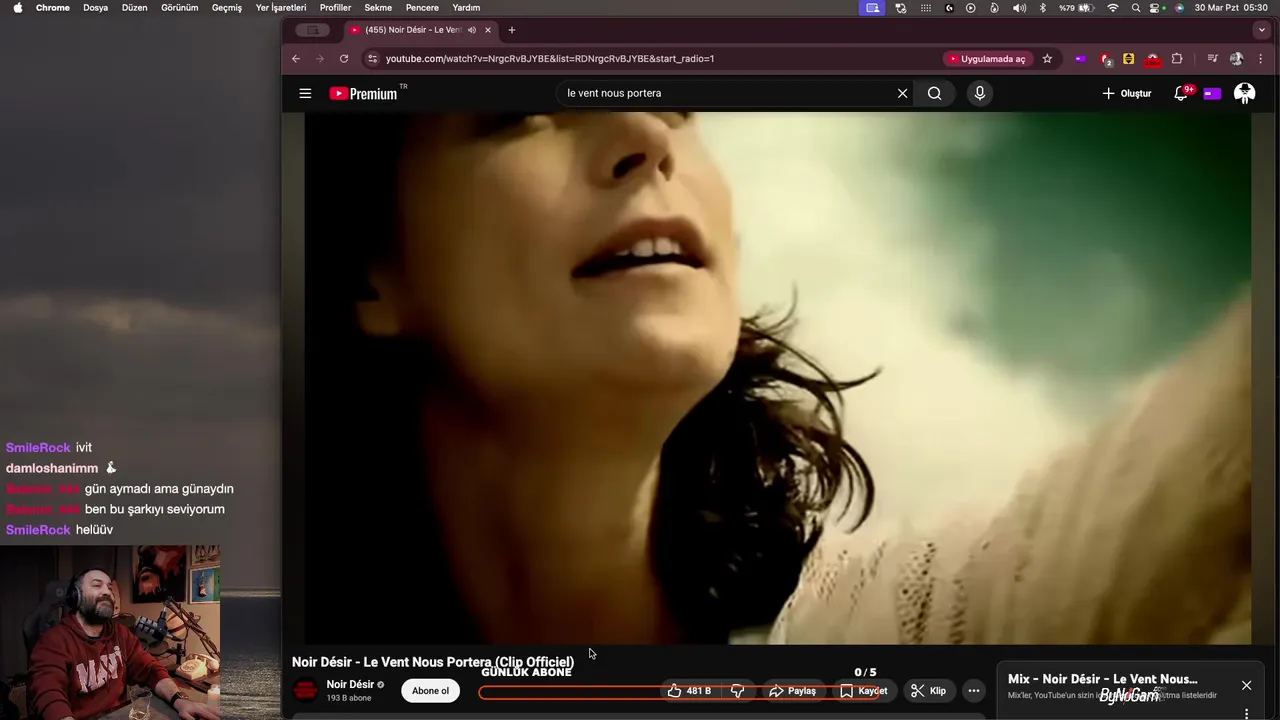Click the purple icon beside notifications
Image resolution: width=1280 pixels, height=720 pixels.
pyautogui.click(x=1212, y=93)
